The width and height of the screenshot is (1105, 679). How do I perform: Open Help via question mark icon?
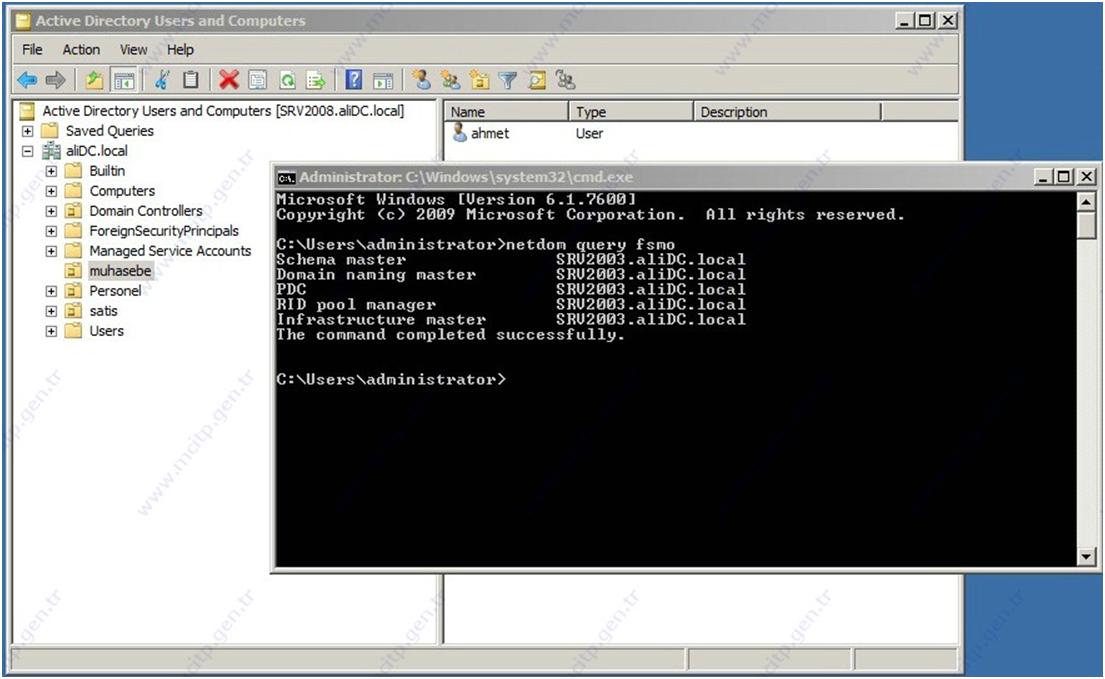[354, 80]
